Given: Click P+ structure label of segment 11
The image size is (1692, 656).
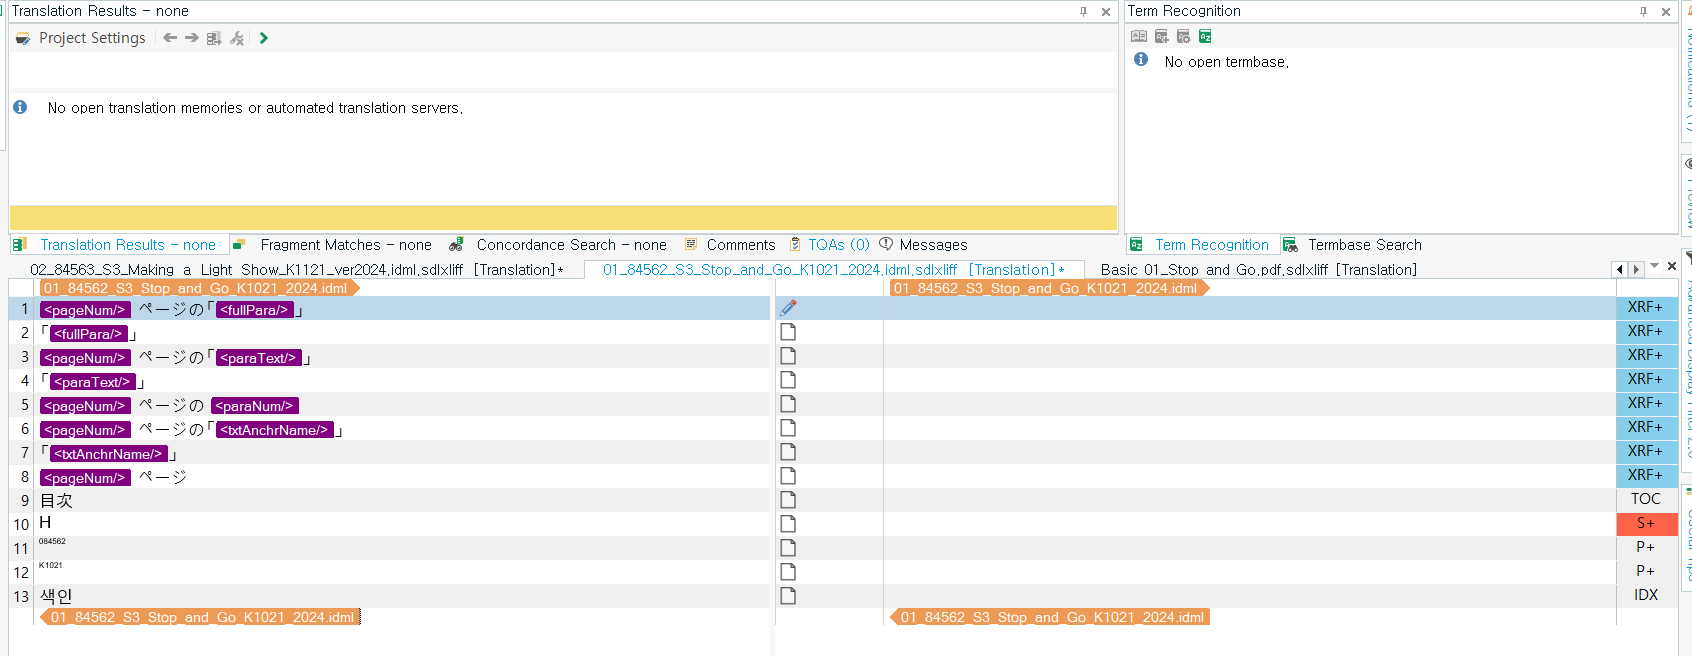Looking at the screenshot, I should 1645,547.
